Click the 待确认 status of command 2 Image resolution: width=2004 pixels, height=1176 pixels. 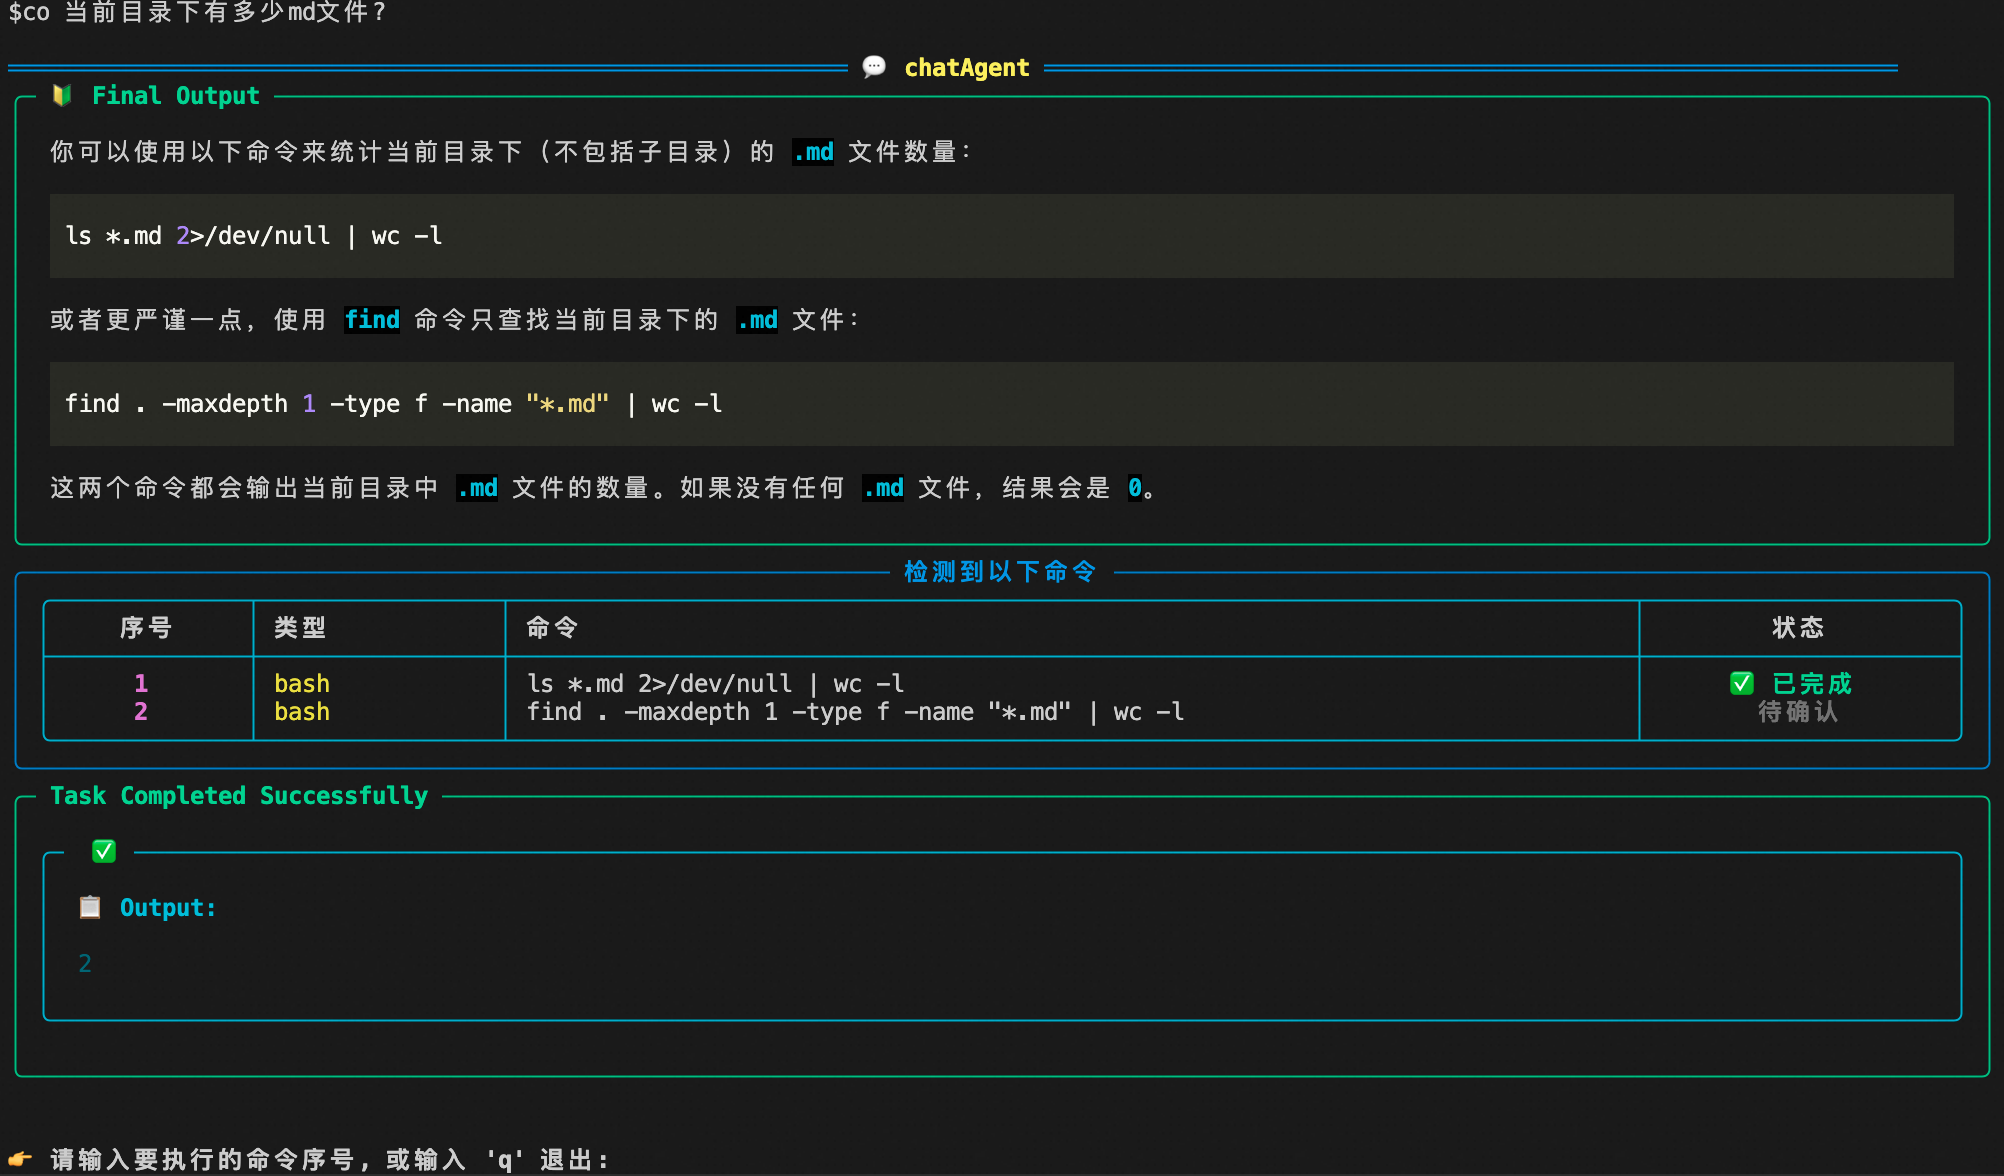[1797, 711]
